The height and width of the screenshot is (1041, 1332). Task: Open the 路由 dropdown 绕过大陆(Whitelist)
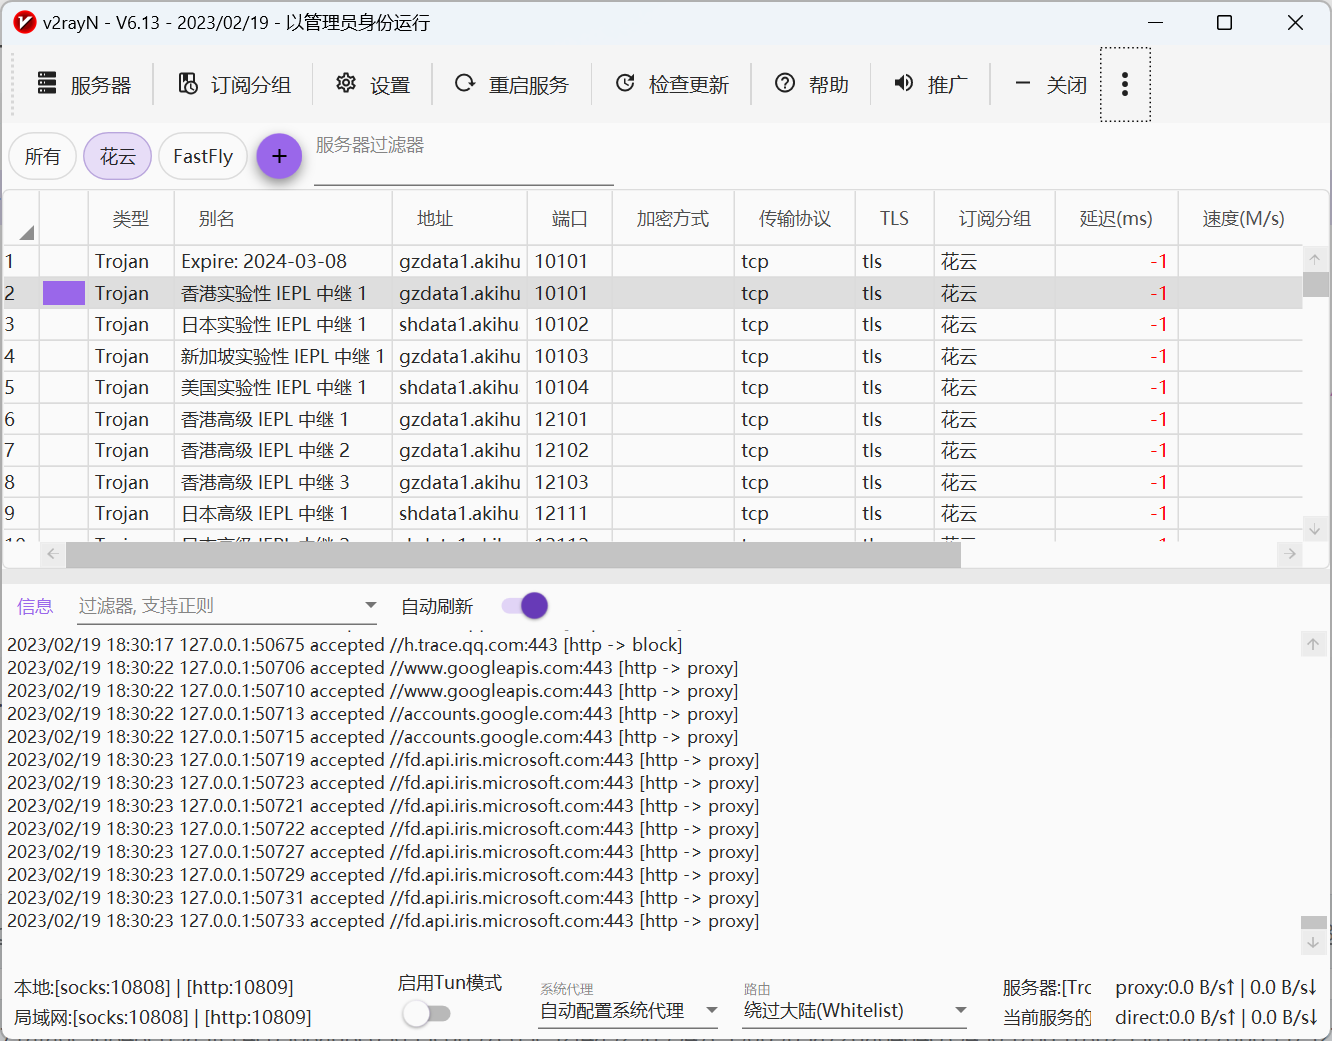(x=855, y=1011)
